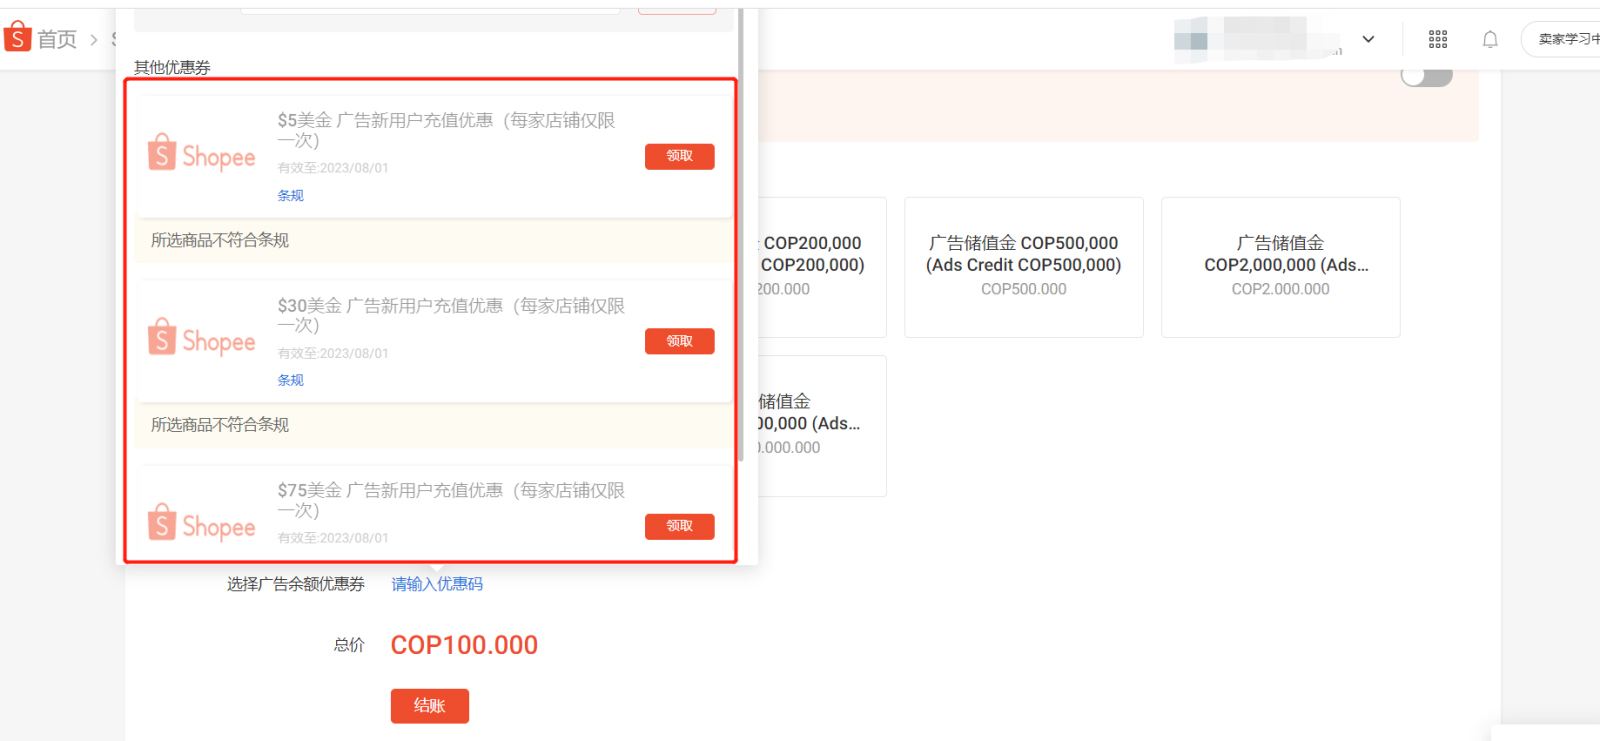Image resolution: width=1600 pixels, height=741 pixels.
Task: Claim the $5美金 voucher with 领取
Action: (679, 156)
